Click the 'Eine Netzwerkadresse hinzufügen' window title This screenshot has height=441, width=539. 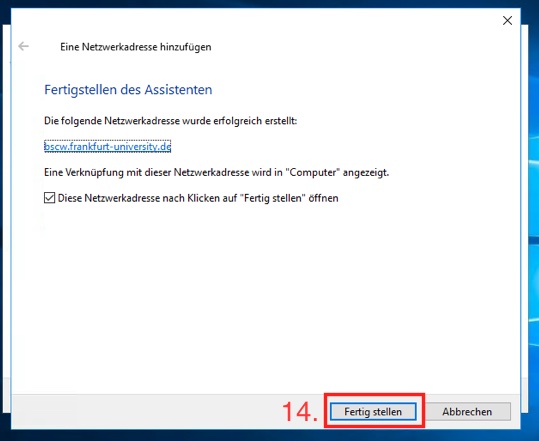point(136,47)
